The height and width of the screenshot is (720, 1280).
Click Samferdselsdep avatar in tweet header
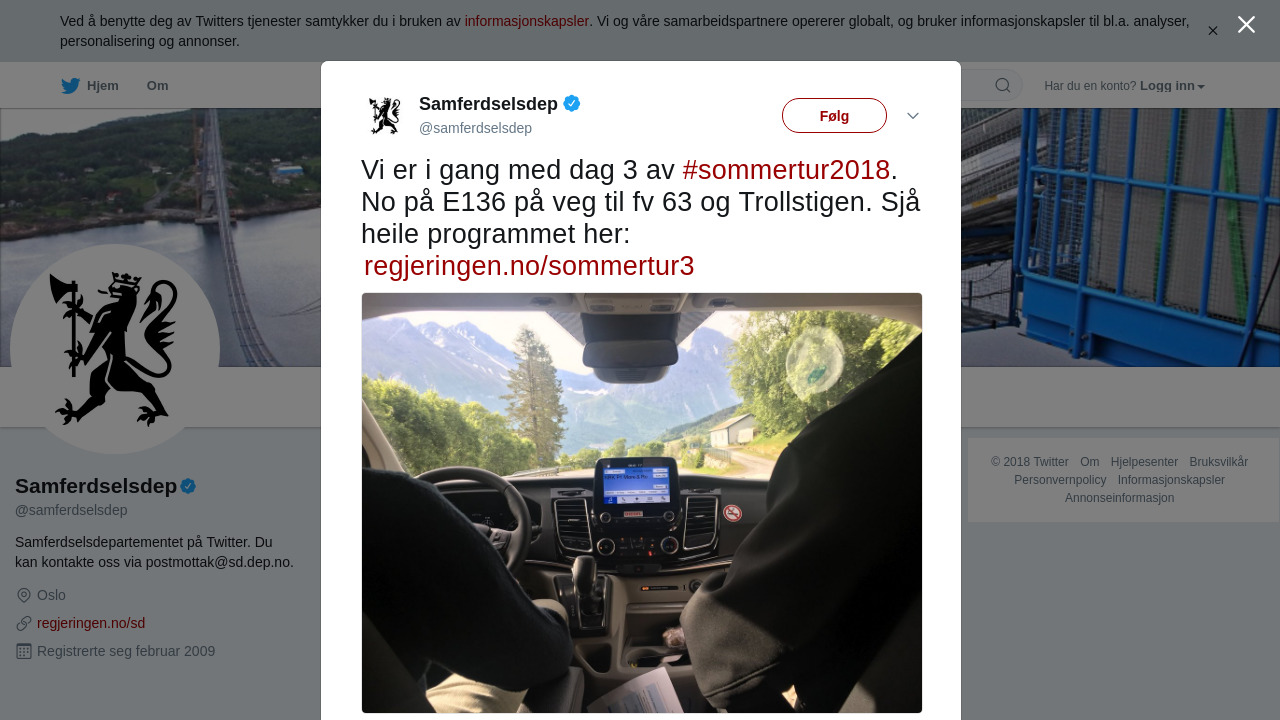coord(384,115)
